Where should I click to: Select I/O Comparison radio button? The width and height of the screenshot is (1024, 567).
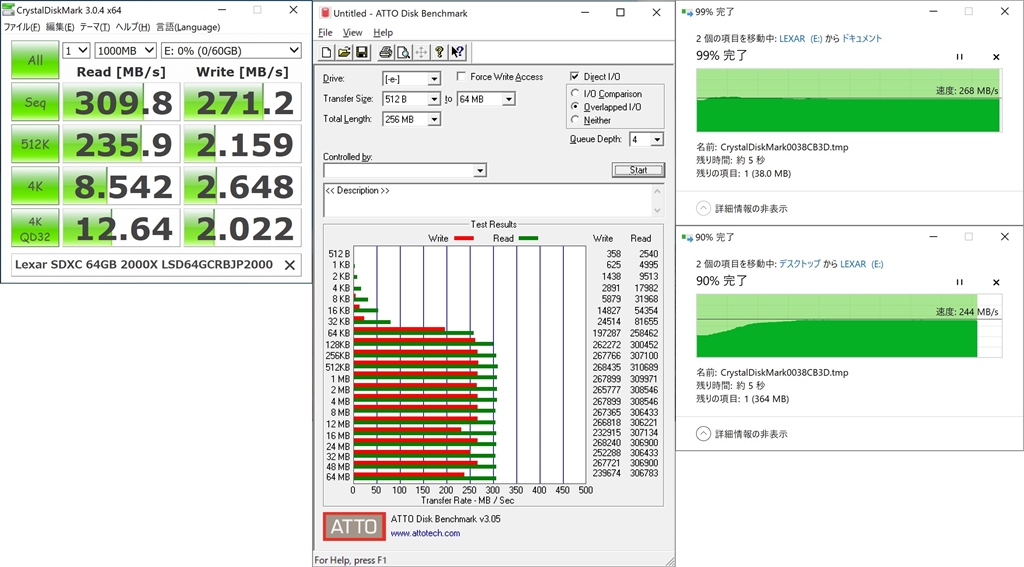(575, 93)
